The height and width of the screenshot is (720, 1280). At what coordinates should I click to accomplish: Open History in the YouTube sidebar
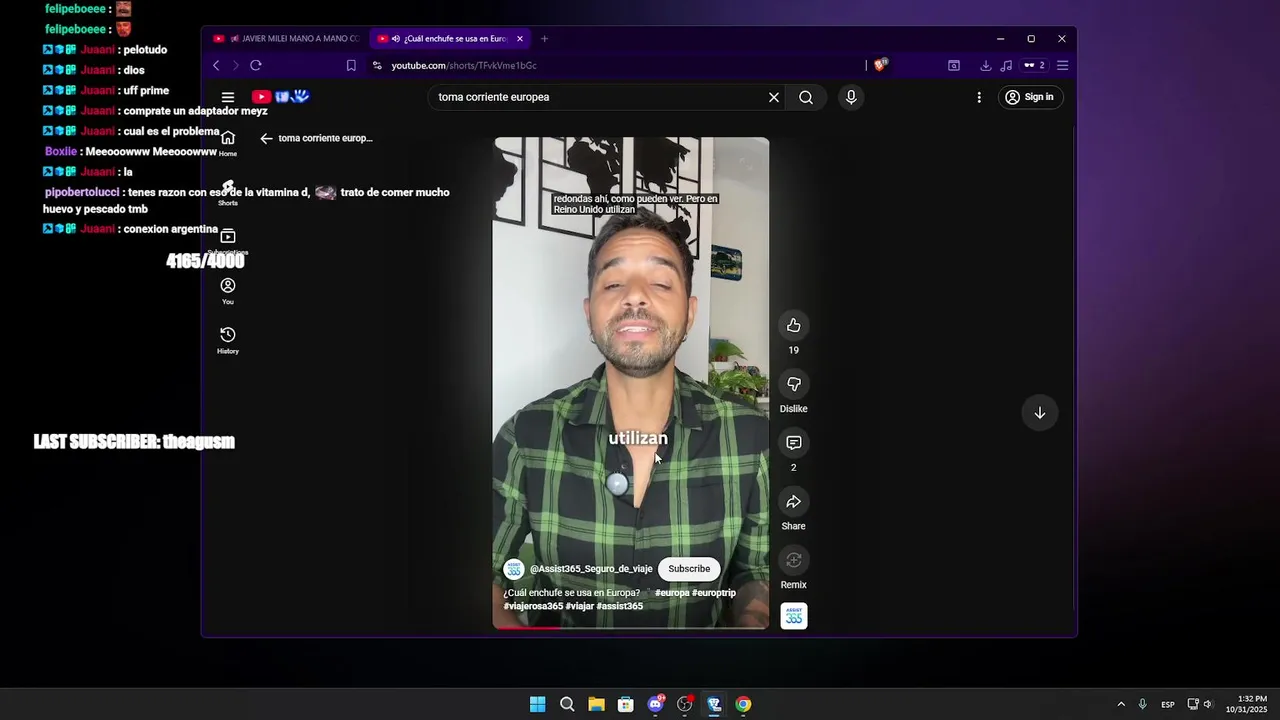coord(228,340)
